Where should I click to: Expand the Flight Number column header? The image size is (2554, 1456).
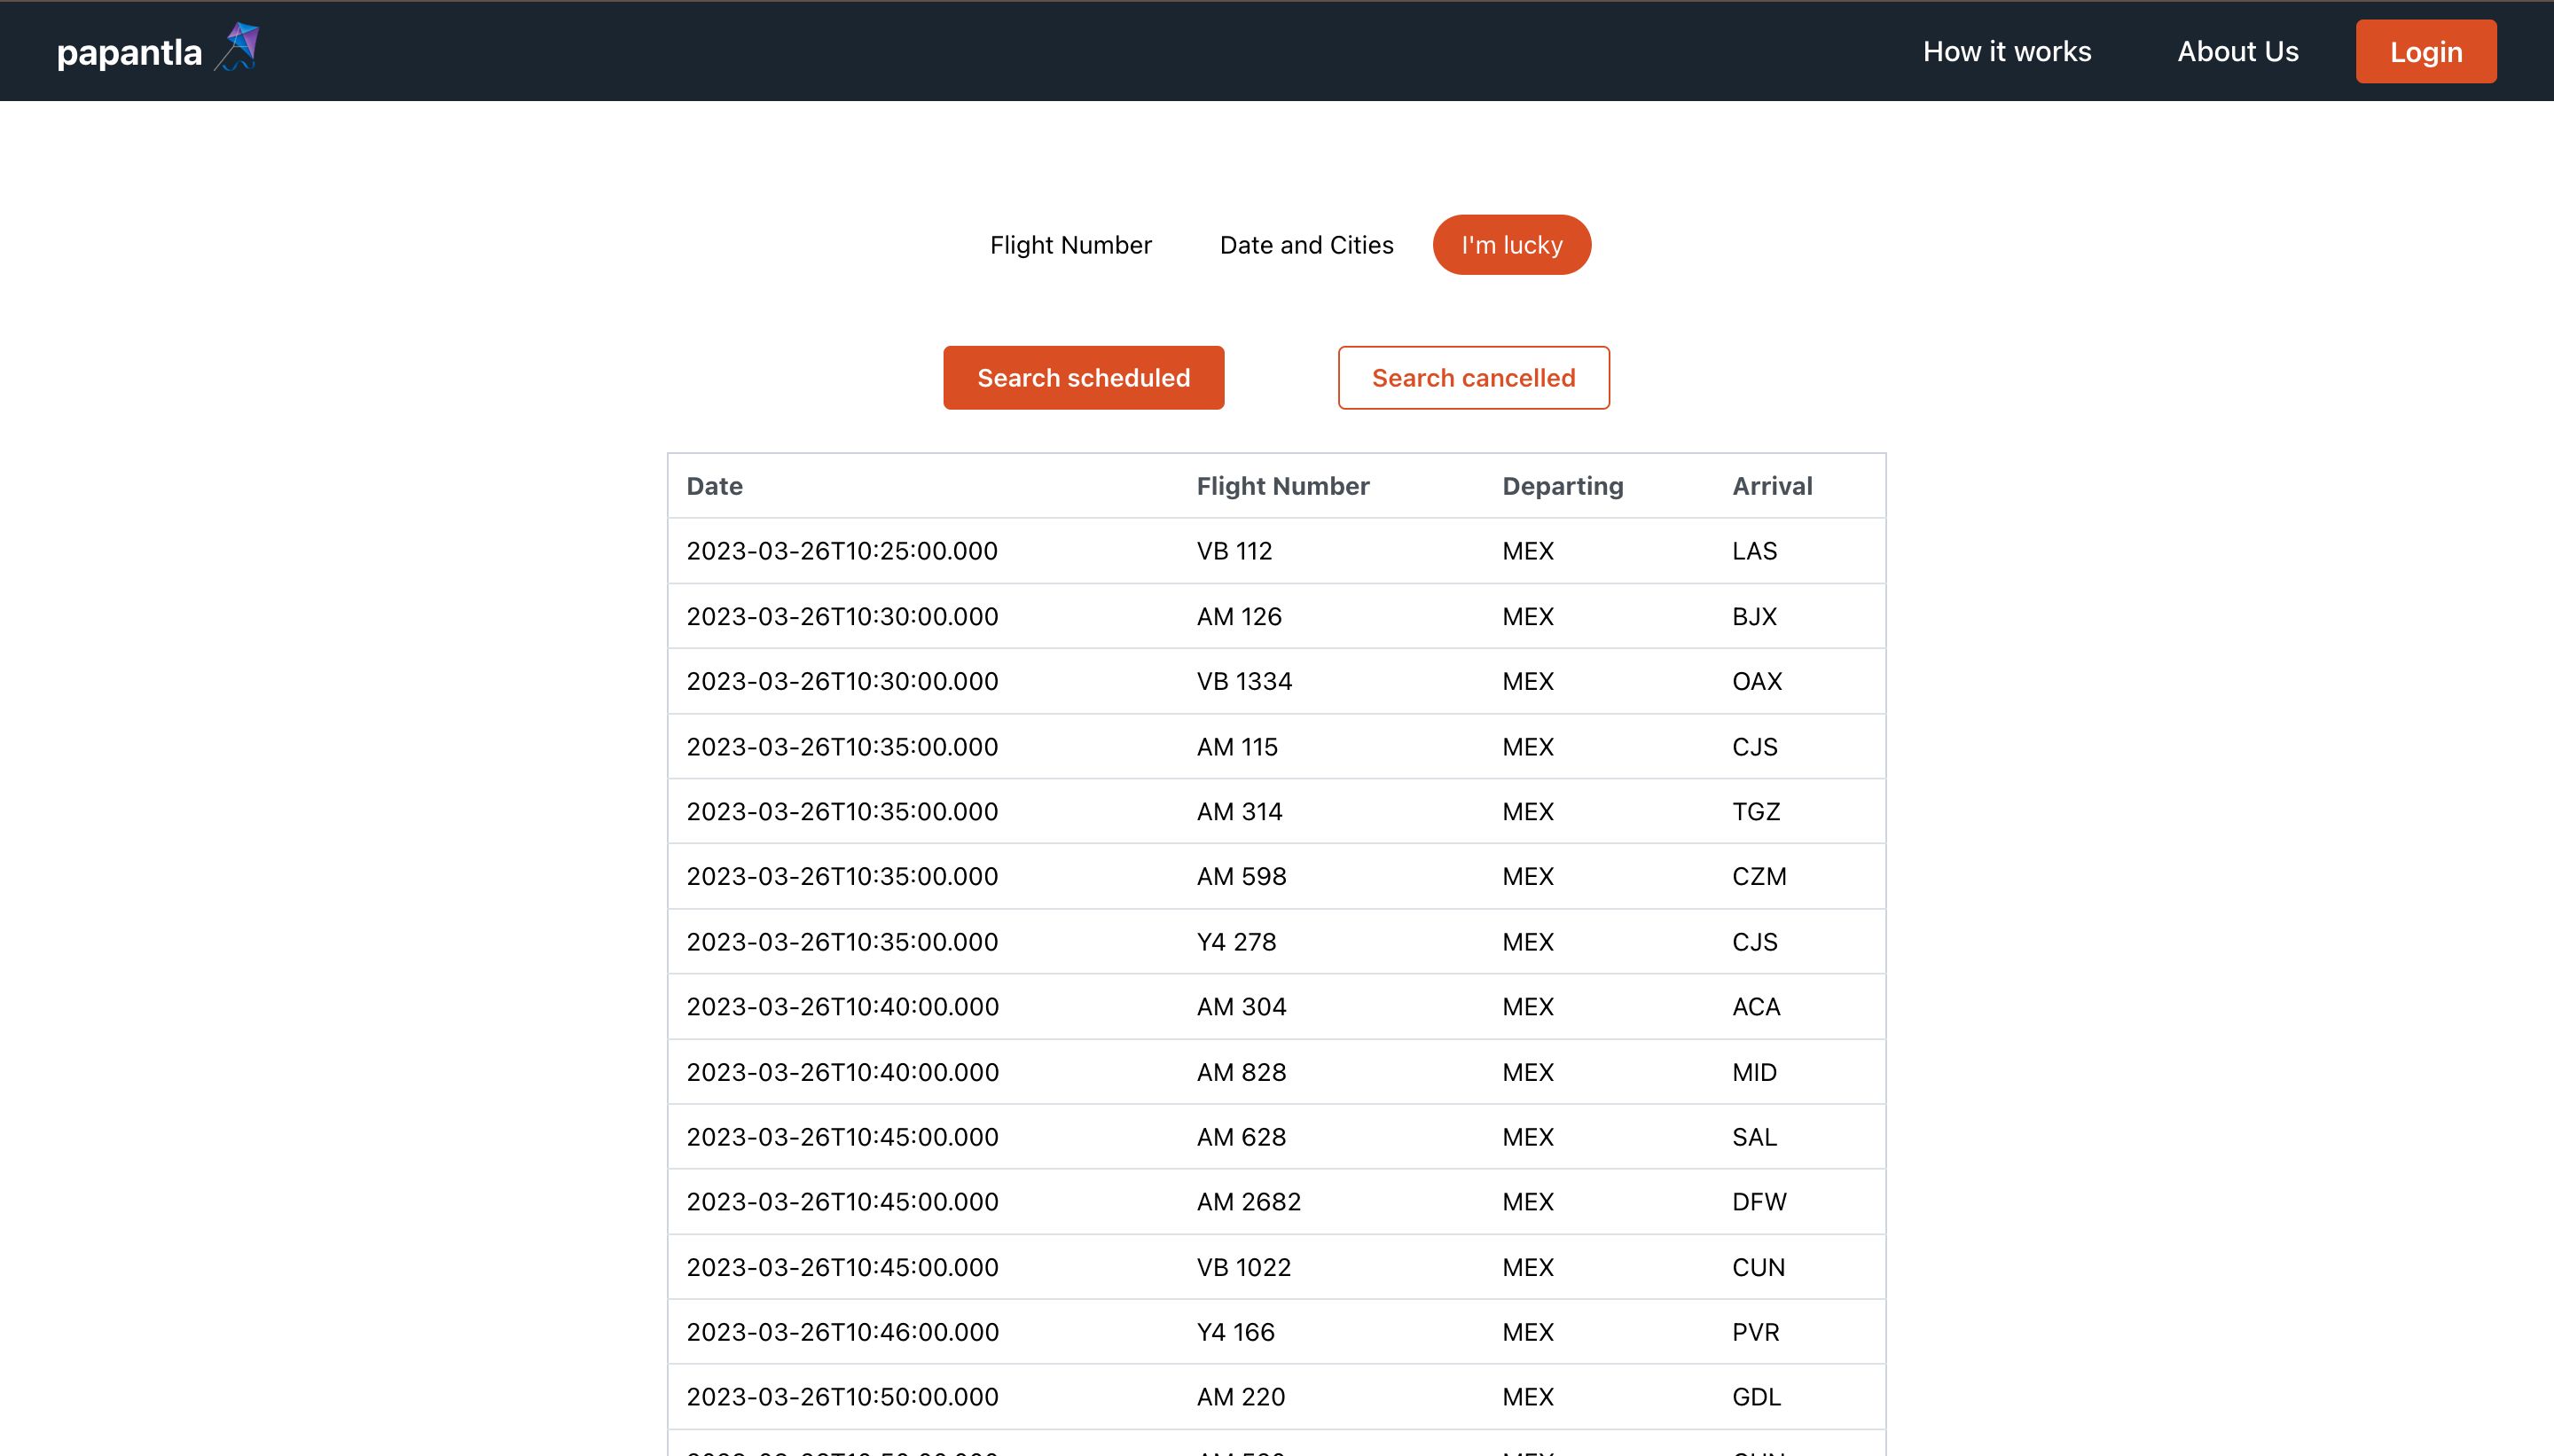click(x=1282, y=486)
